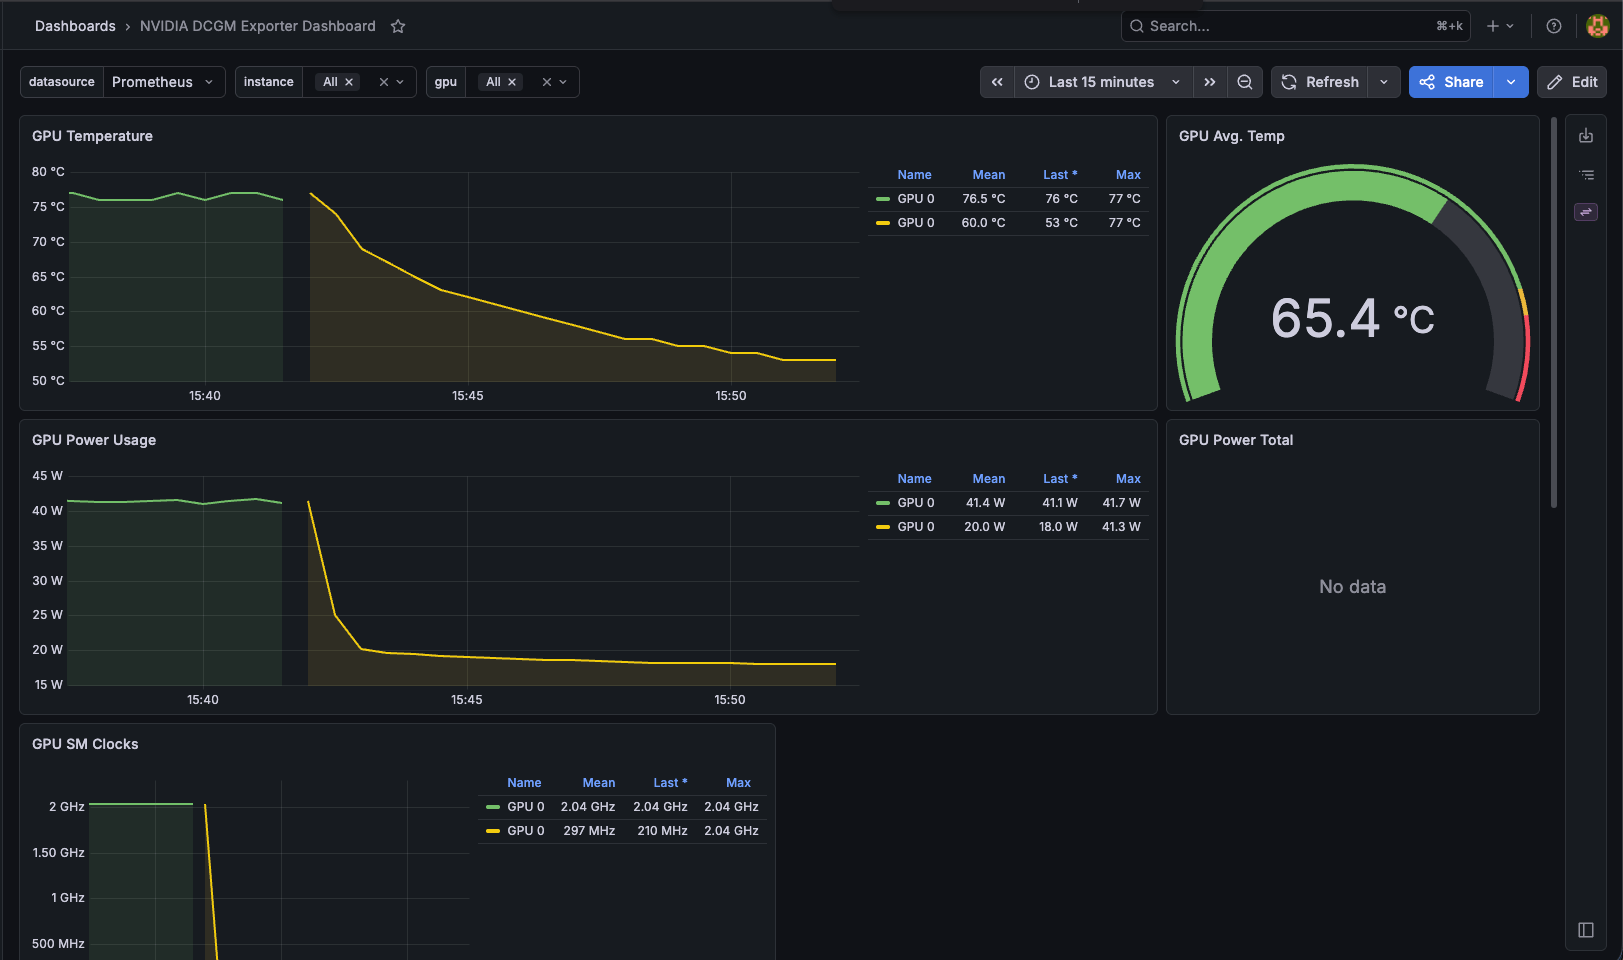Image resolution: width=1623 pixels, height=960 pixels.
Task: Sort GPU SM Clocks legend by Last
Action: [670, 783]
